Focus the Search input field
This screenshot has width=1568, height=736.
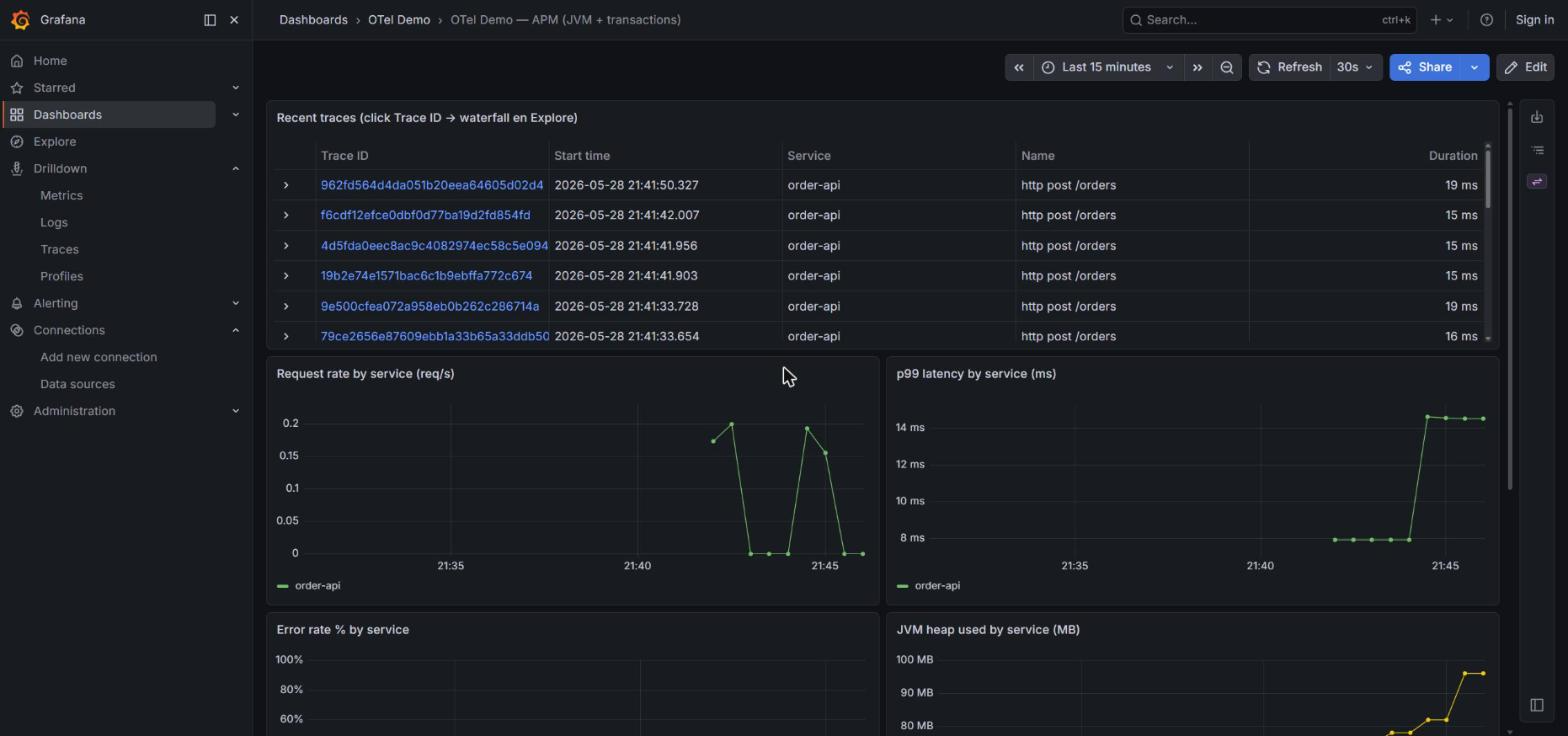(1270, 20)
